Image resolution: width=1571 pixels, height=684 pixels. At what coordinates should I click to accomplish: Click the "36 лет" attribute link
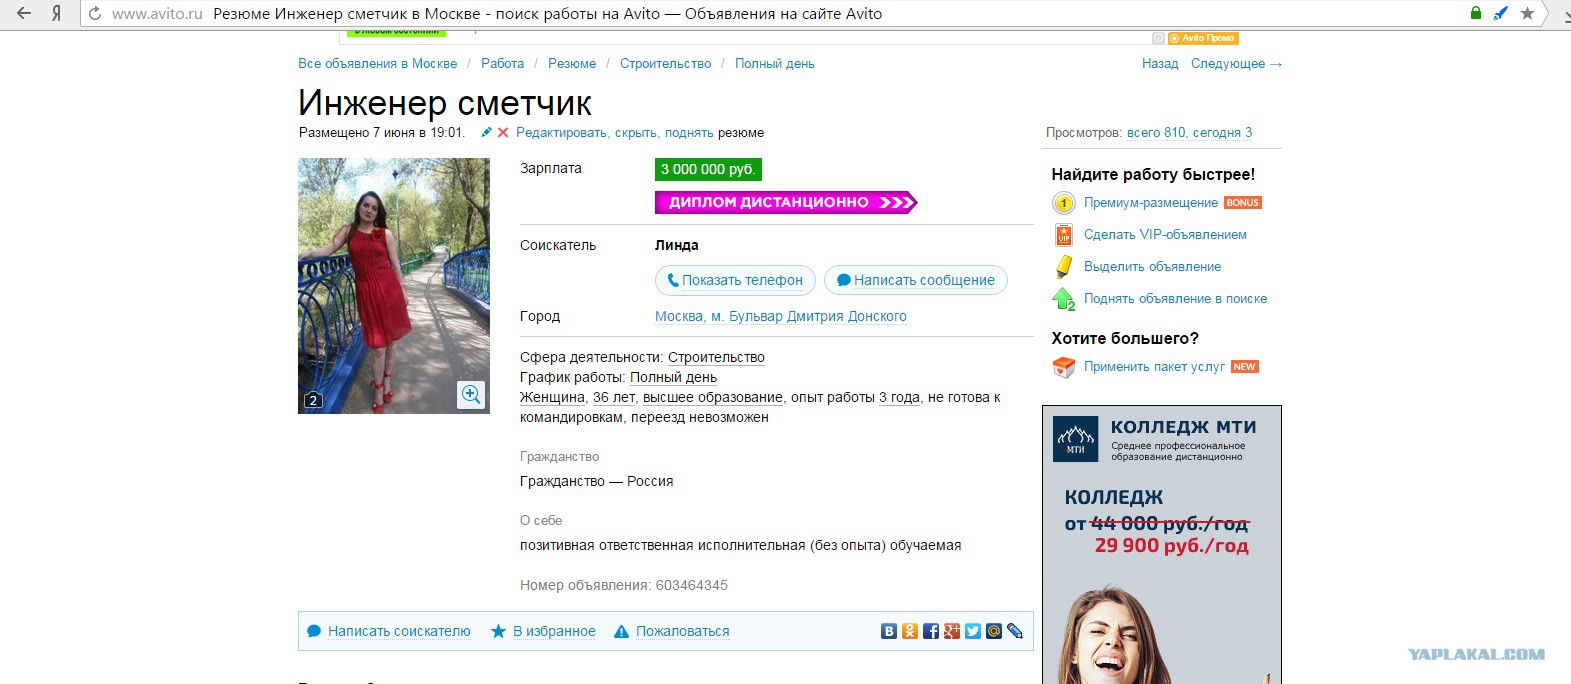[x=614, y=397]
